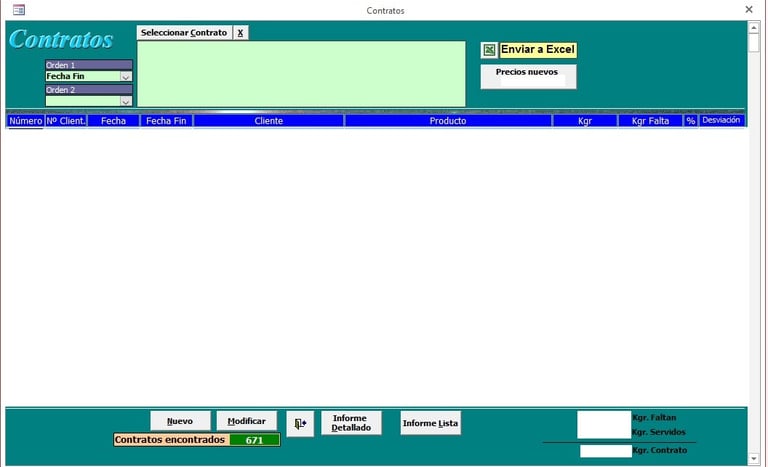The image size is (768, 467).
Task: Click the % column header
Action: point(691,121)
